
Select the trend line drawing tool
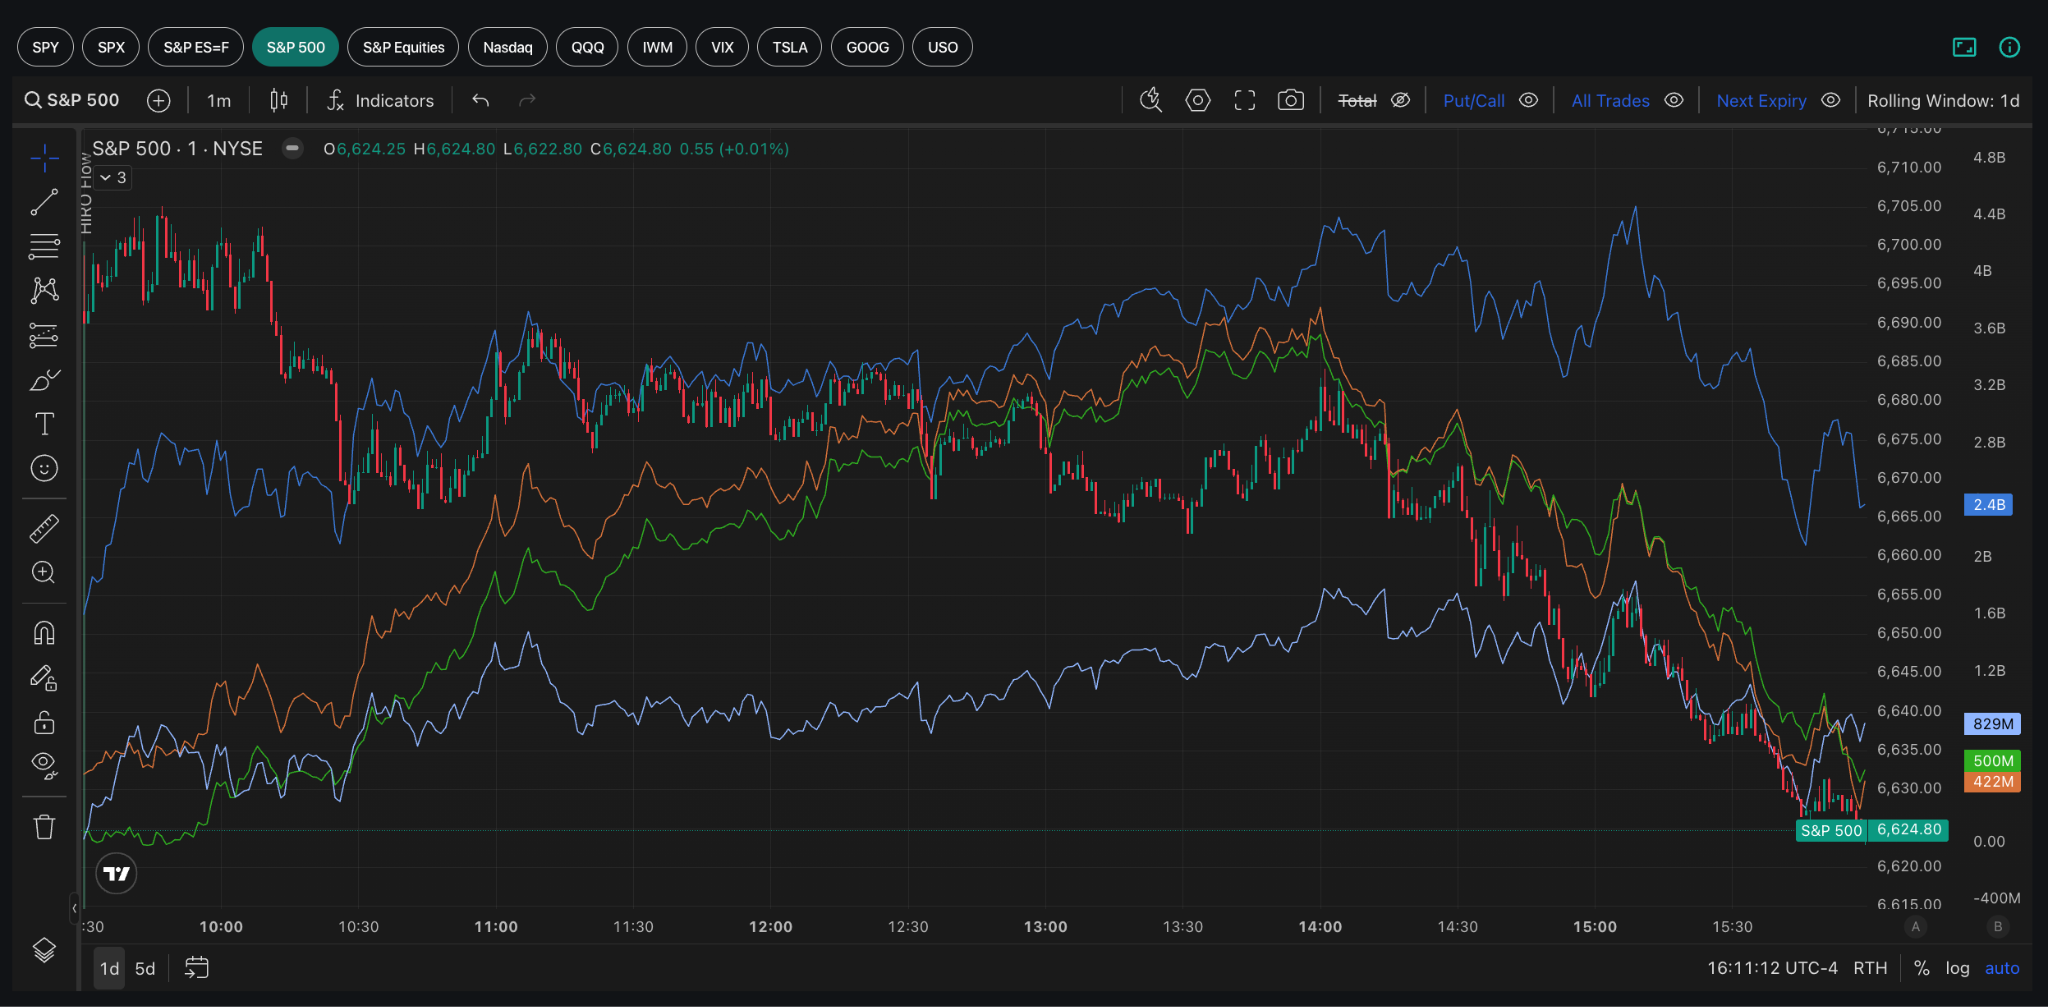(x=44, y=203)
